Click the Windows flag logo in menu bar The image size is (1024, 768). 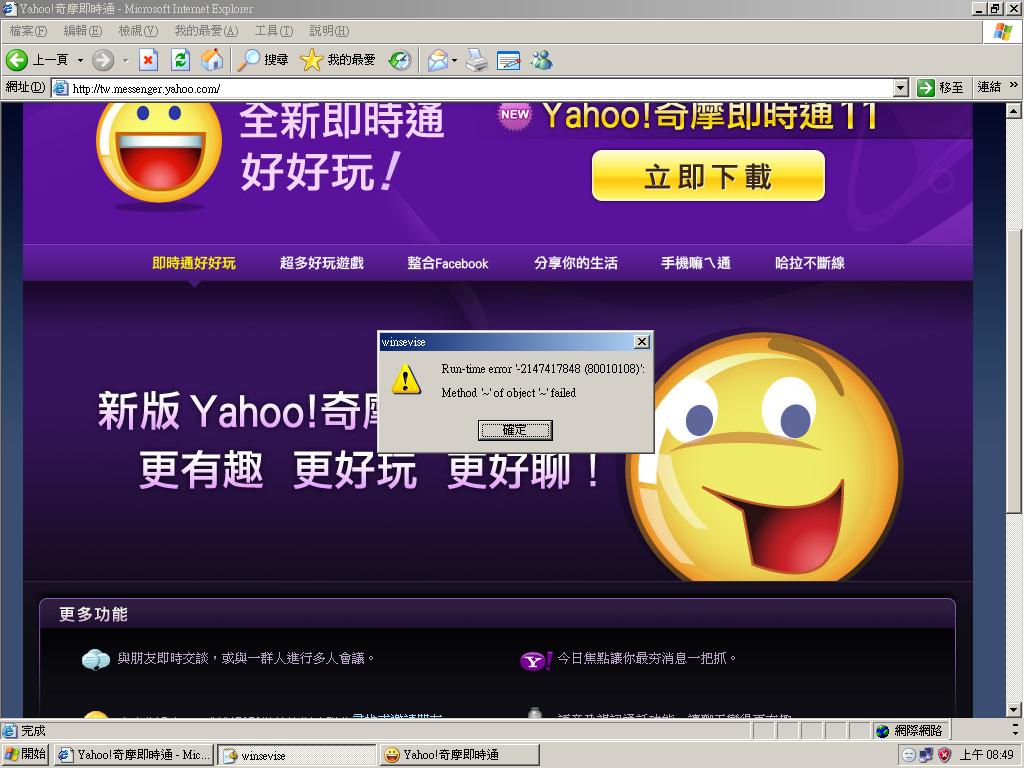1002,31
